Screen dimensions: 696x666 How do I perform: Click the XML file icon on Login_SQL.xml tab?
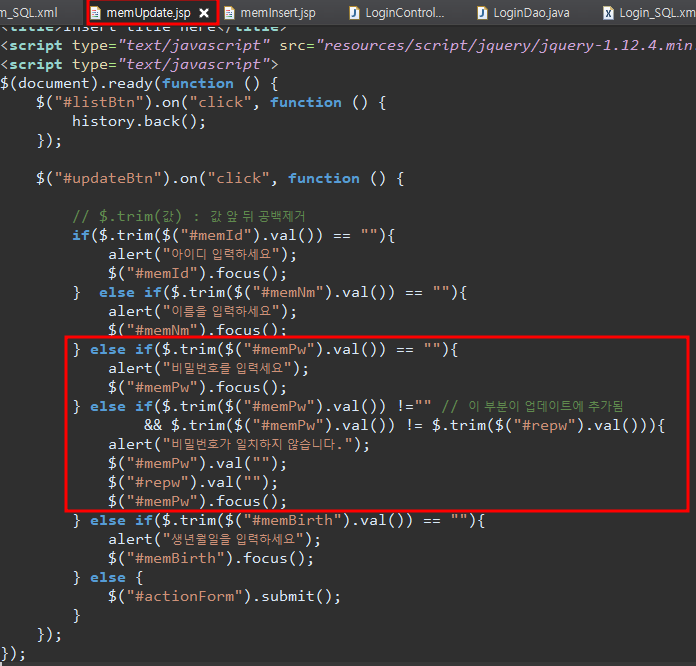click(609, 13)
